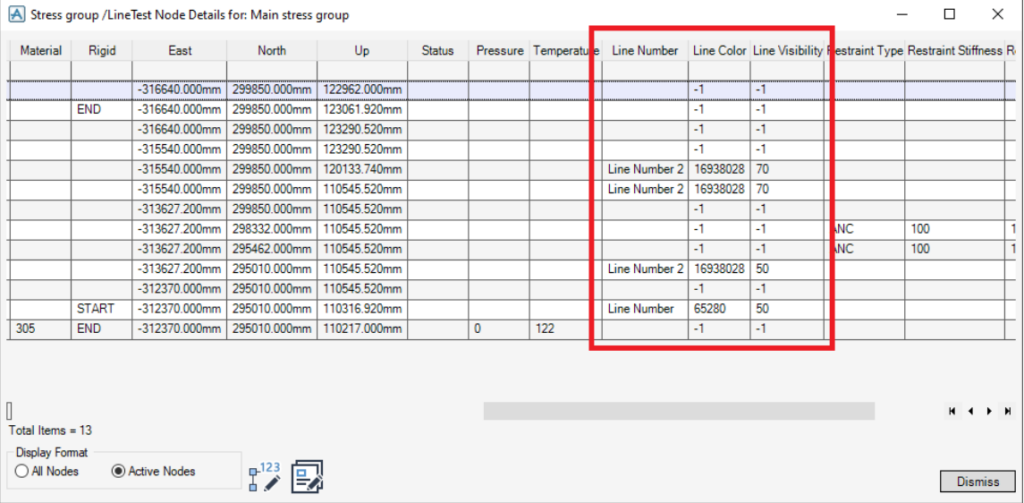Jump to last page arrow
Image resolution: width=1024 pixels, height=503 pixels.
coord(1007,411)
